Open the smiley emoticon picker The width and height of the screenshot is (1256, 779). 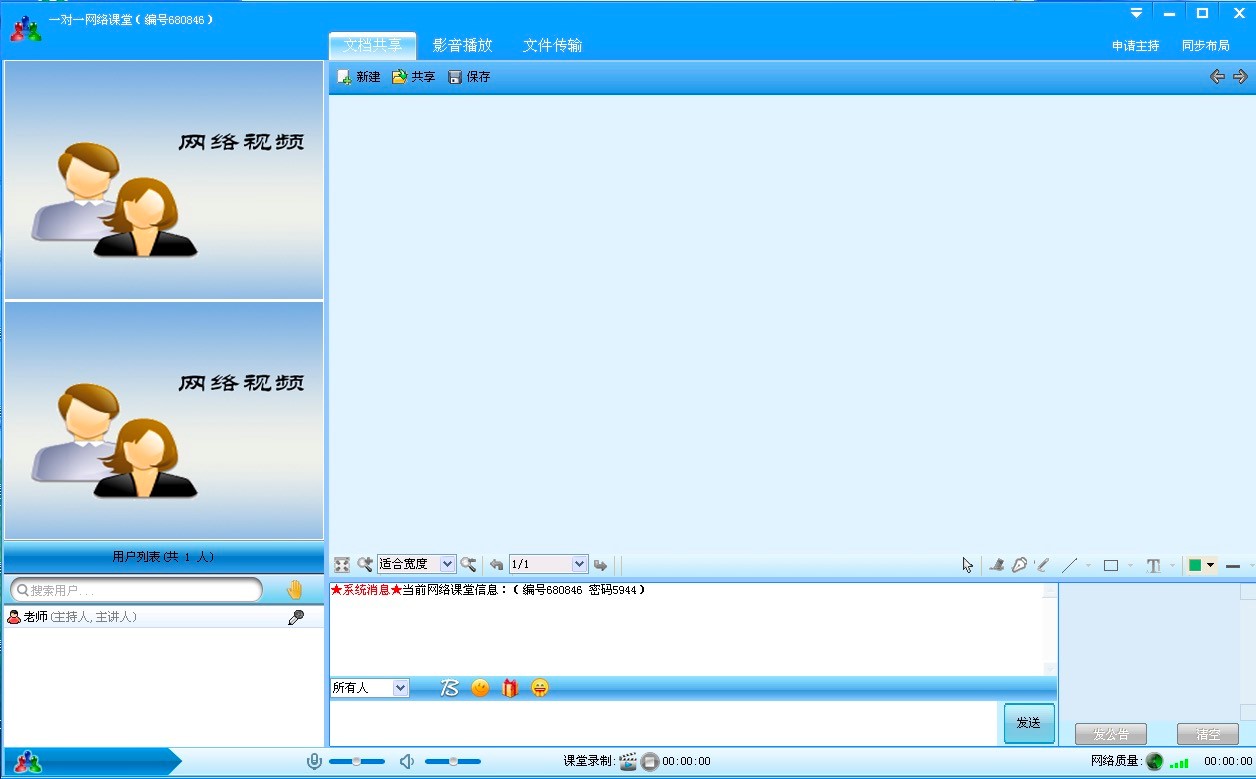pyautogui.click(x=480, y=688)
